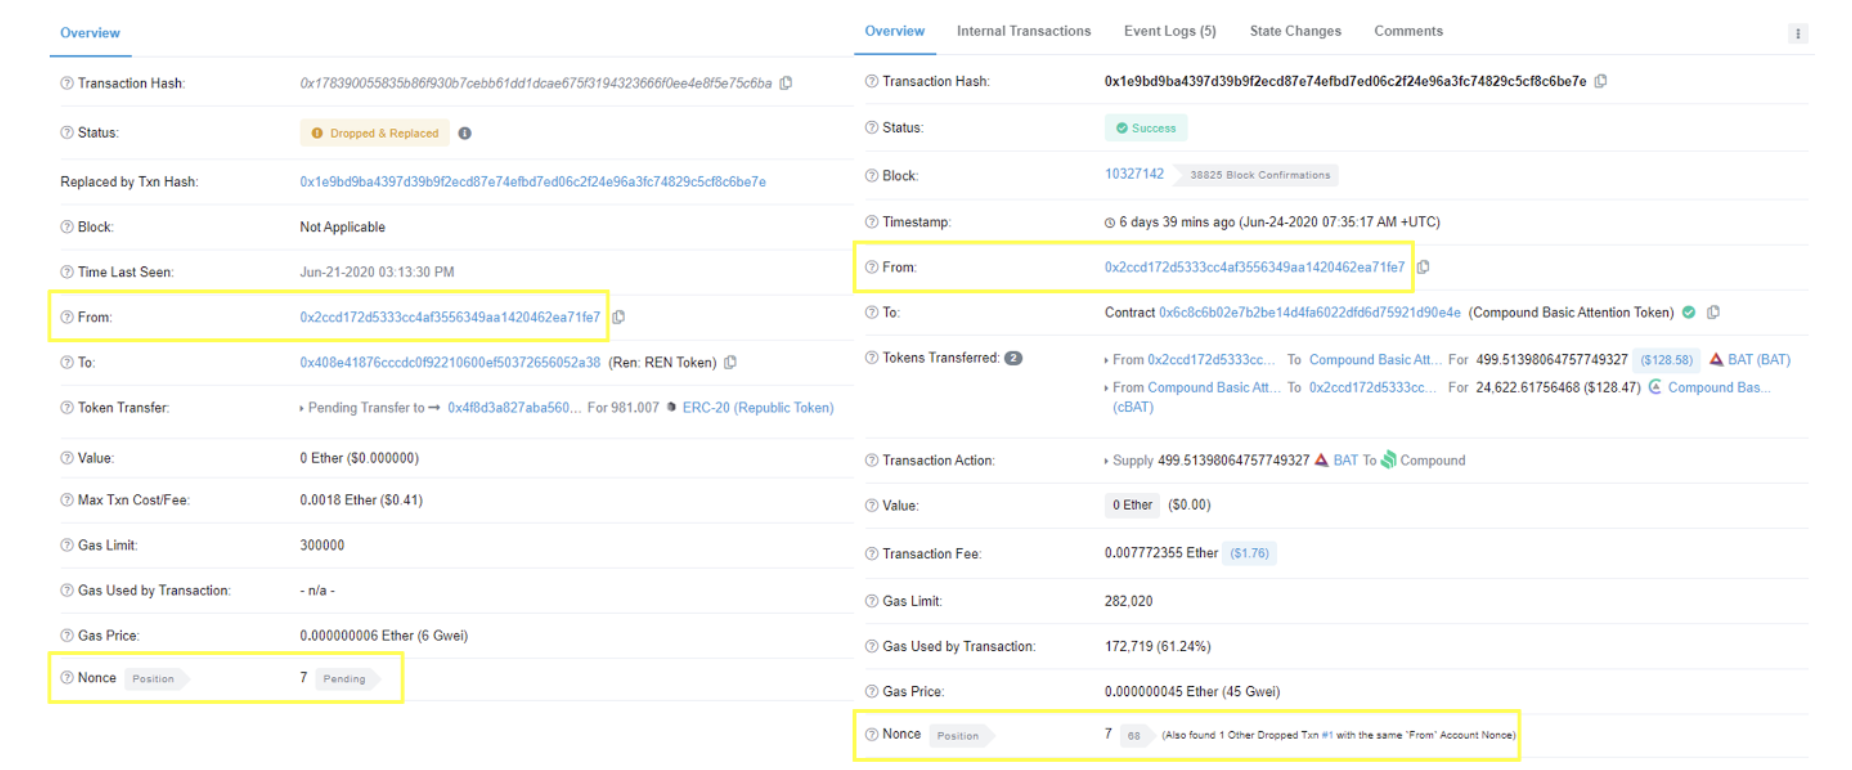Click the ($1.76) transaction fee badge
1852x770 pixels.
tap(1249, 553)
